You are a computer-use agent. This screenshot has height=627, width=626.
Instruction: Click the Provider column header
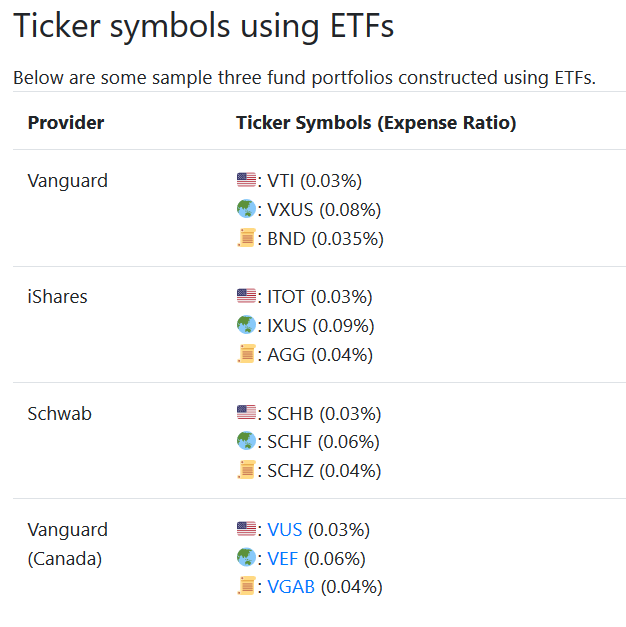point(66,122)
